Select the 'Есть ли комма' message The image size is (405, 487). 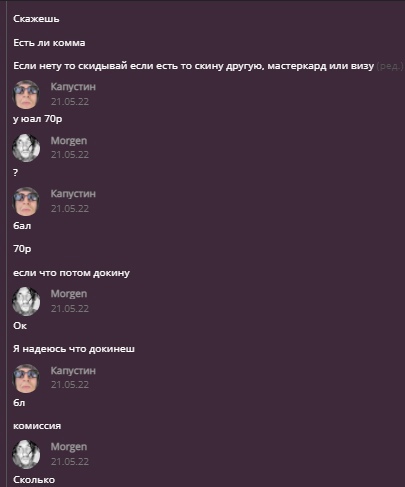click(x=49, y=43)
